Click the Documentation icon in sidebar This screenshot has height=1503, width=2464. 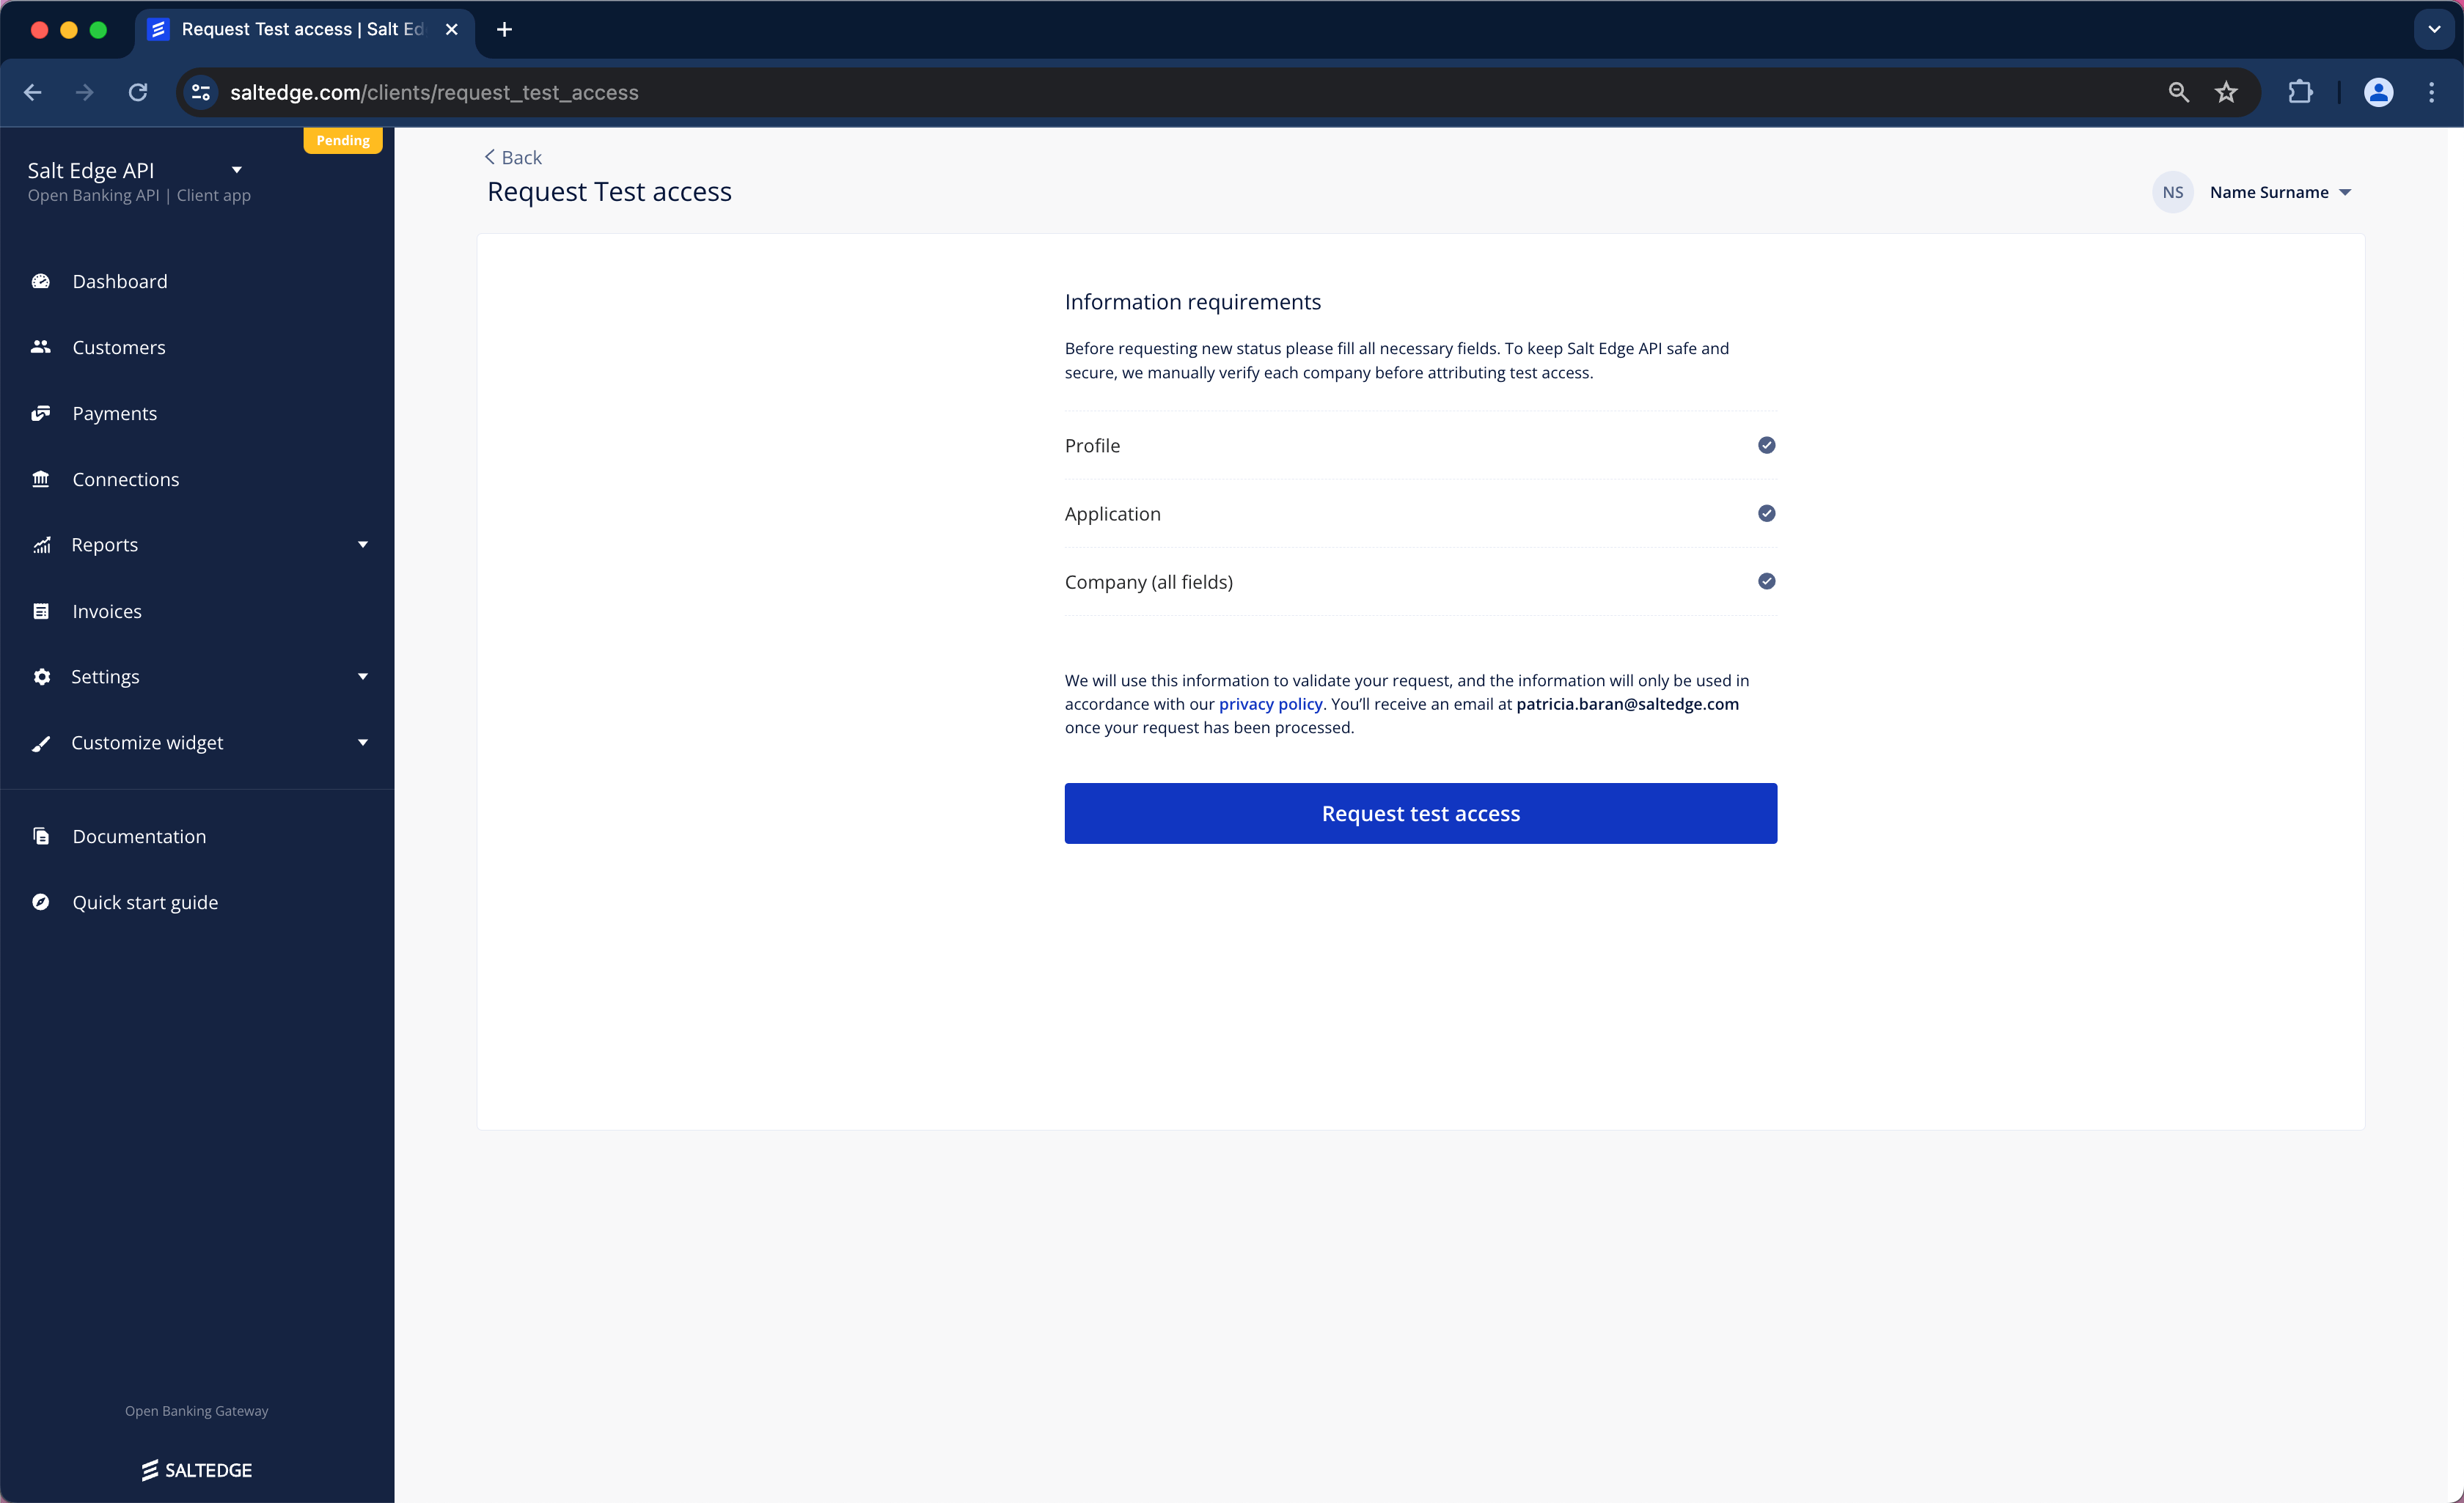[x=43, y=834]
